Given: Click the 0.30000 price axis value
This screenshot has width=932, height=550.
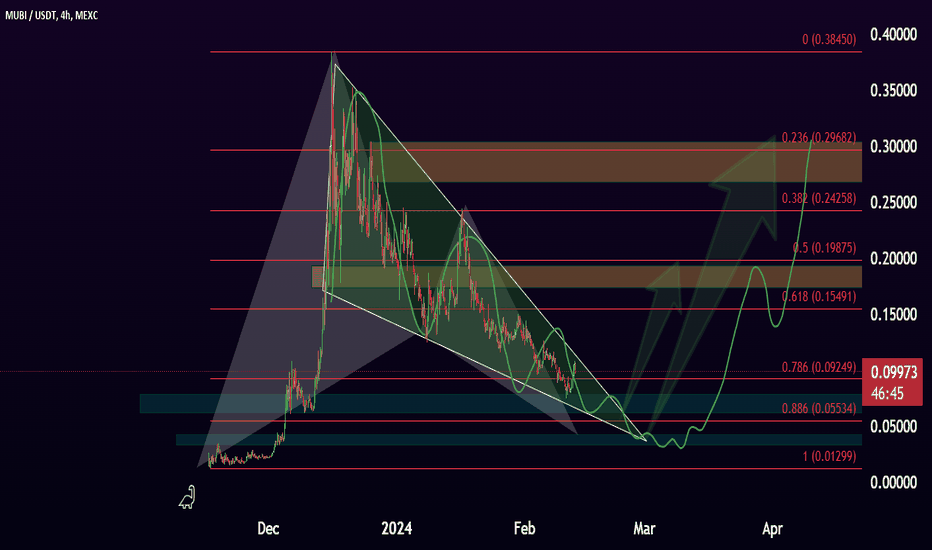Looking at the screenshot, I should 894,146.
